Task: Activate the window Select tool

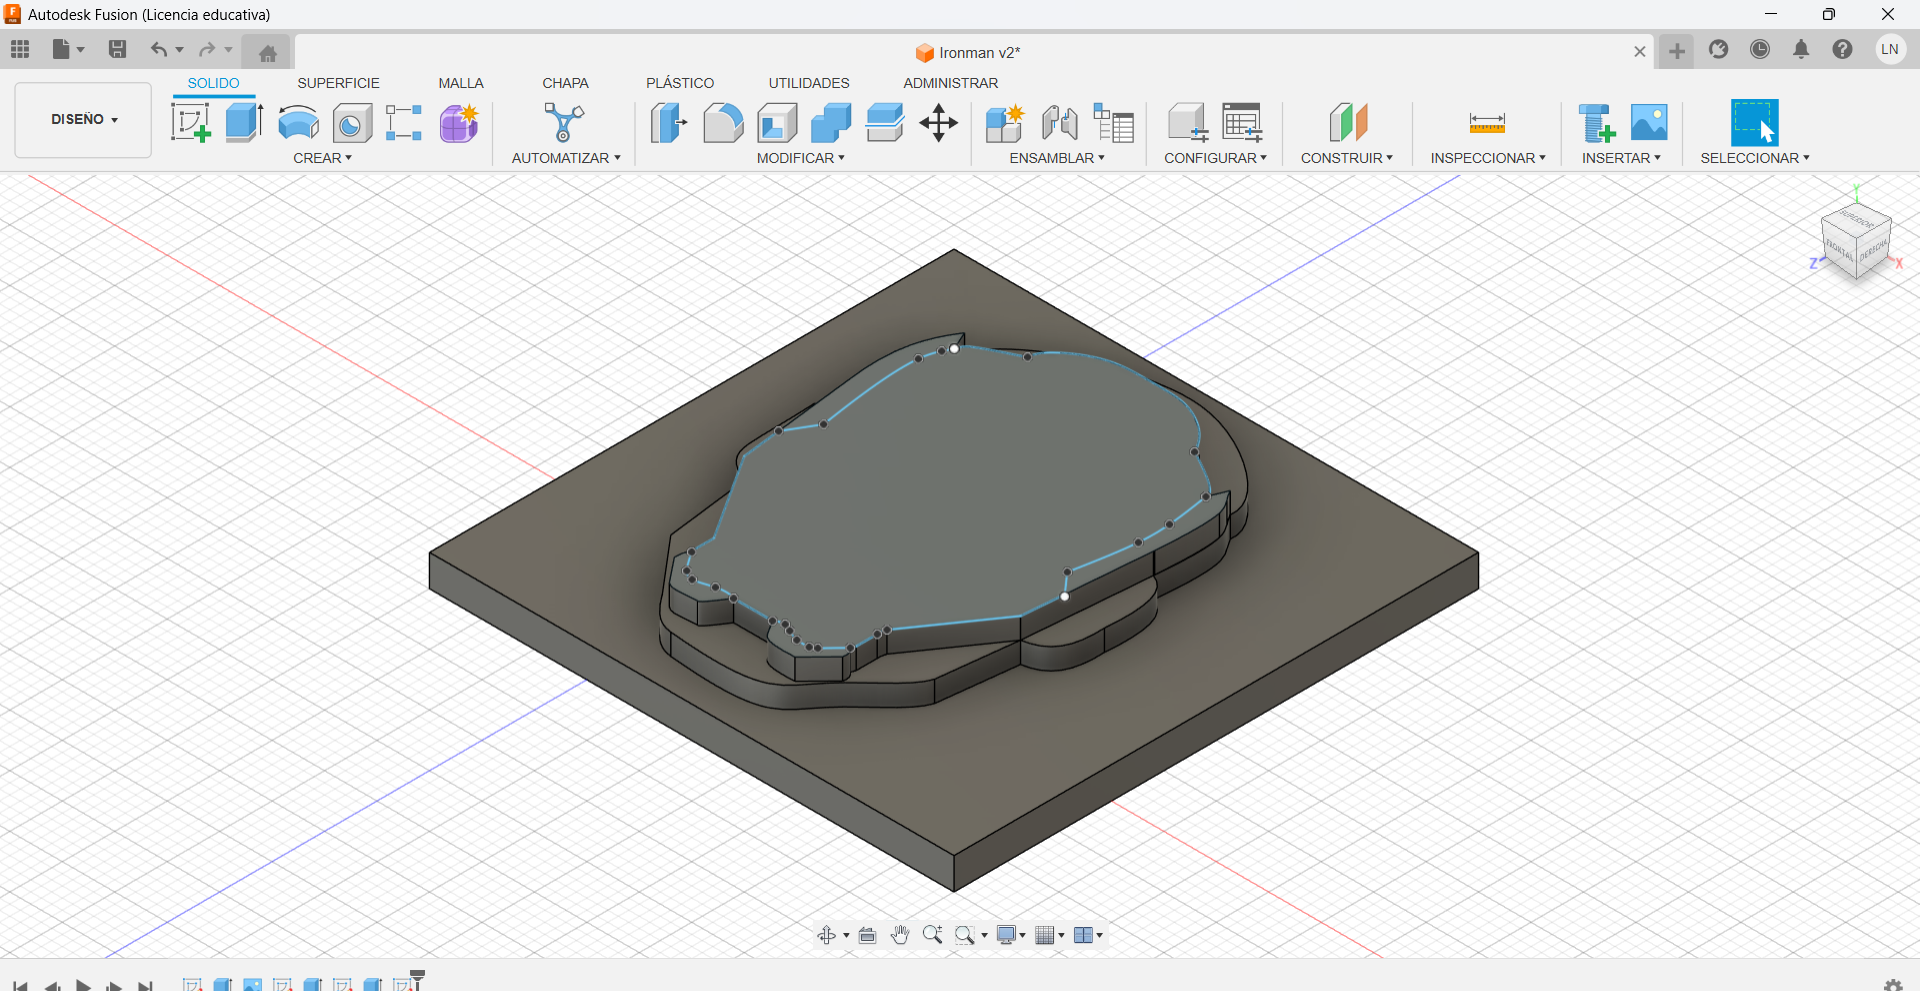Action: click(x=1755, y=123)
